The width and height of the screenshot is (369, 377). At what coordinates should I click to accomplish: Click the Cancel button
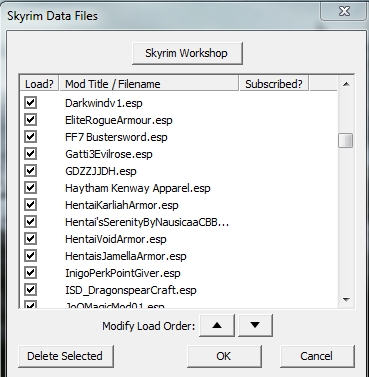click(317, 356)
